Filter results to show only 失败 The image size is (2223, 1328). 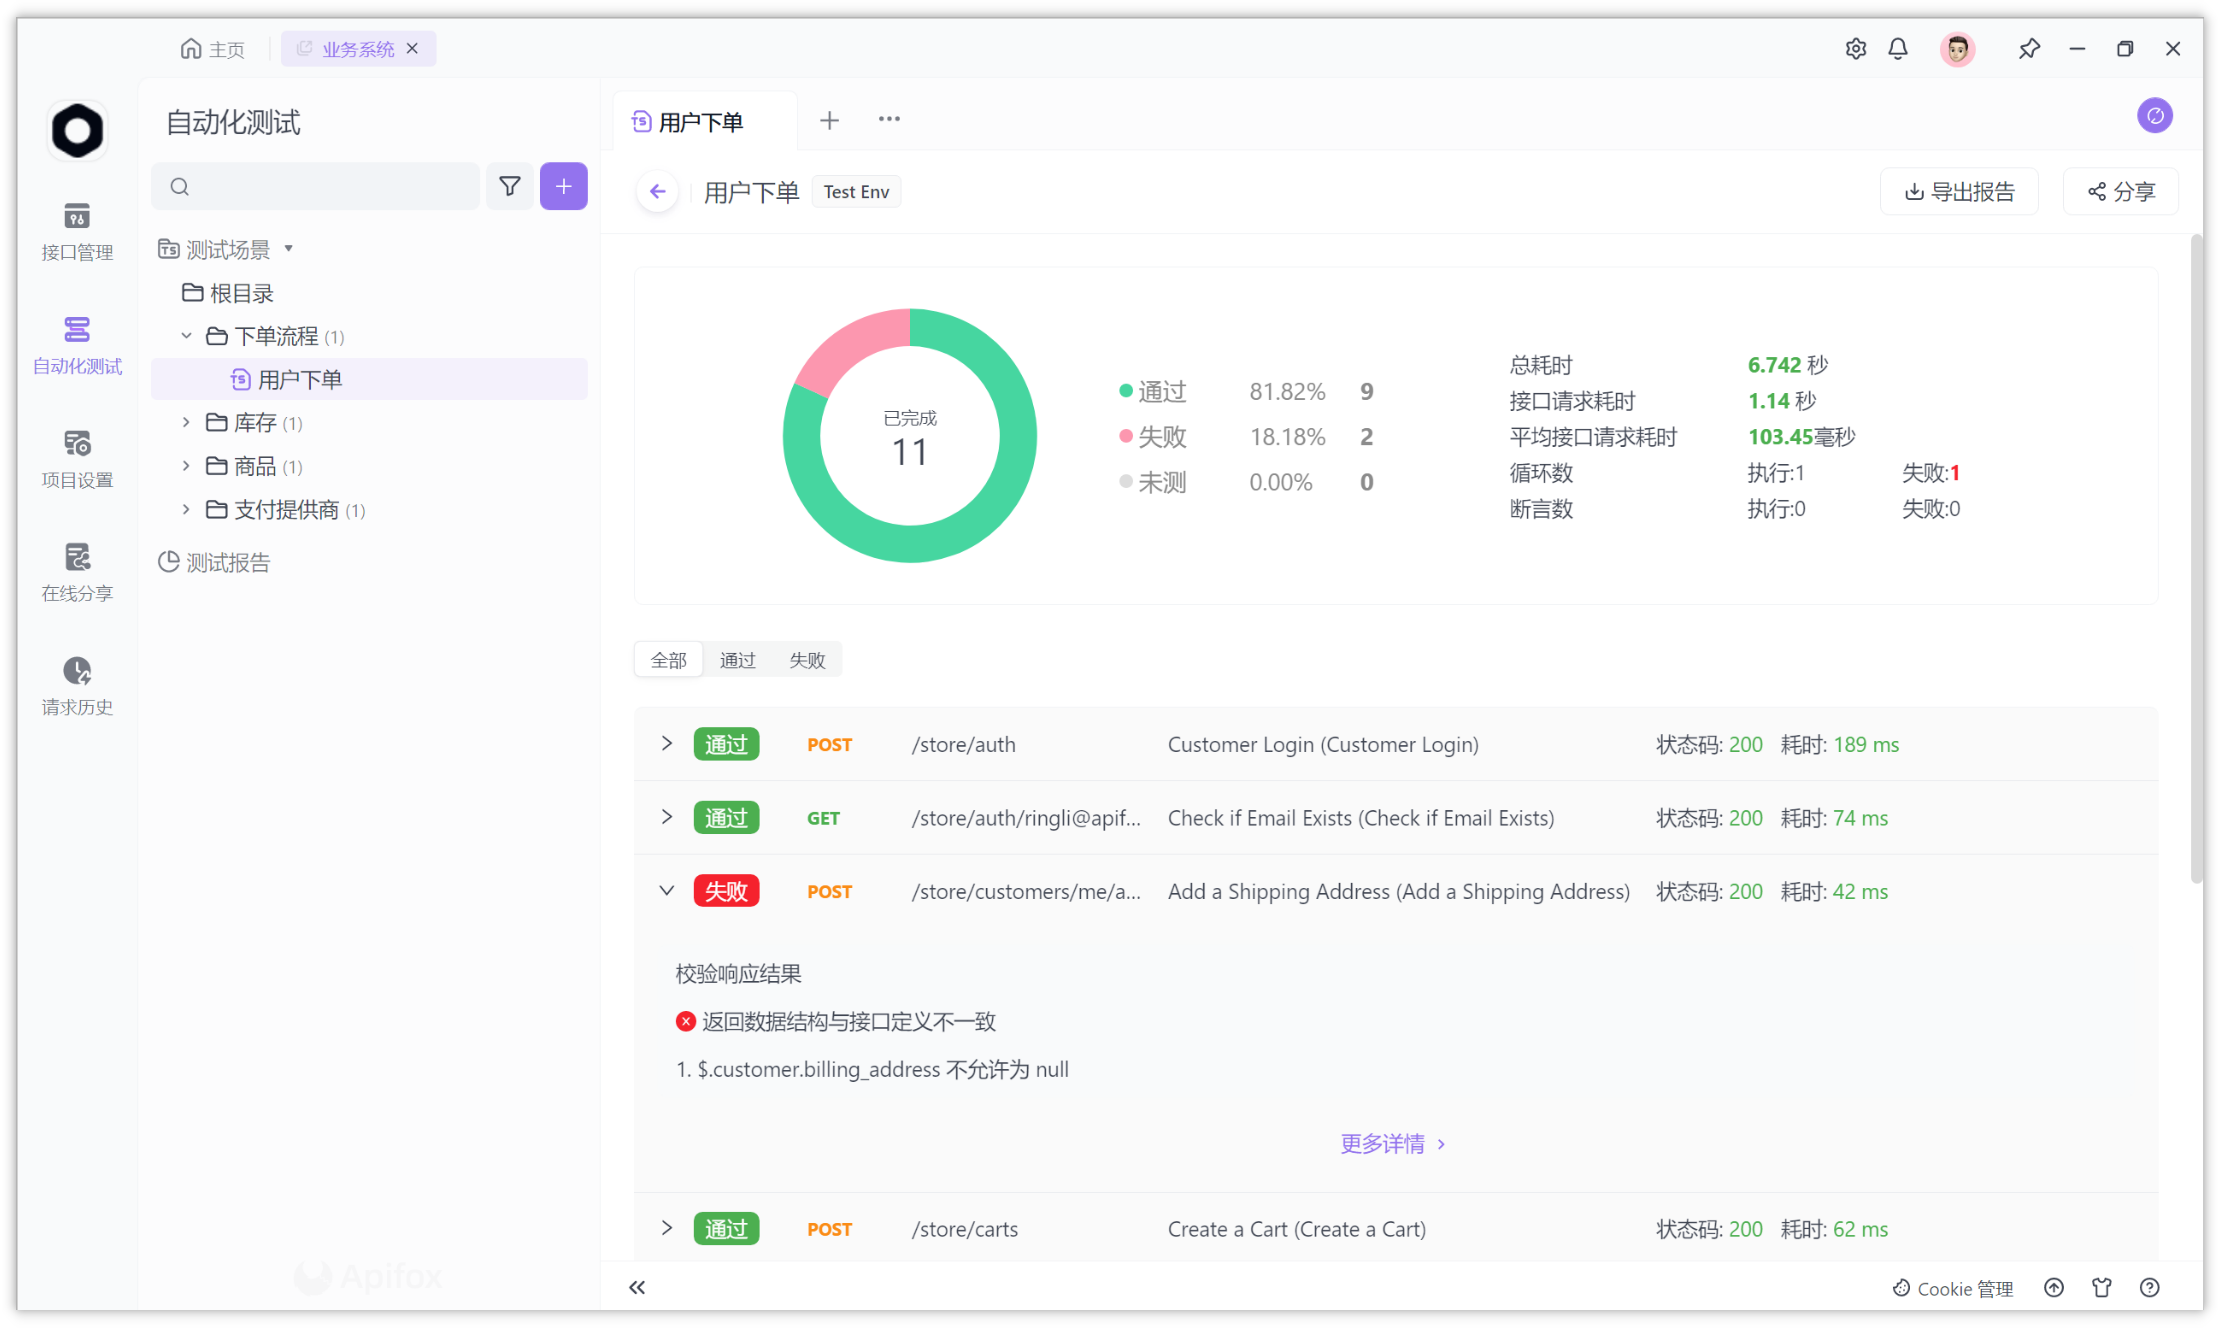[807, 659]
